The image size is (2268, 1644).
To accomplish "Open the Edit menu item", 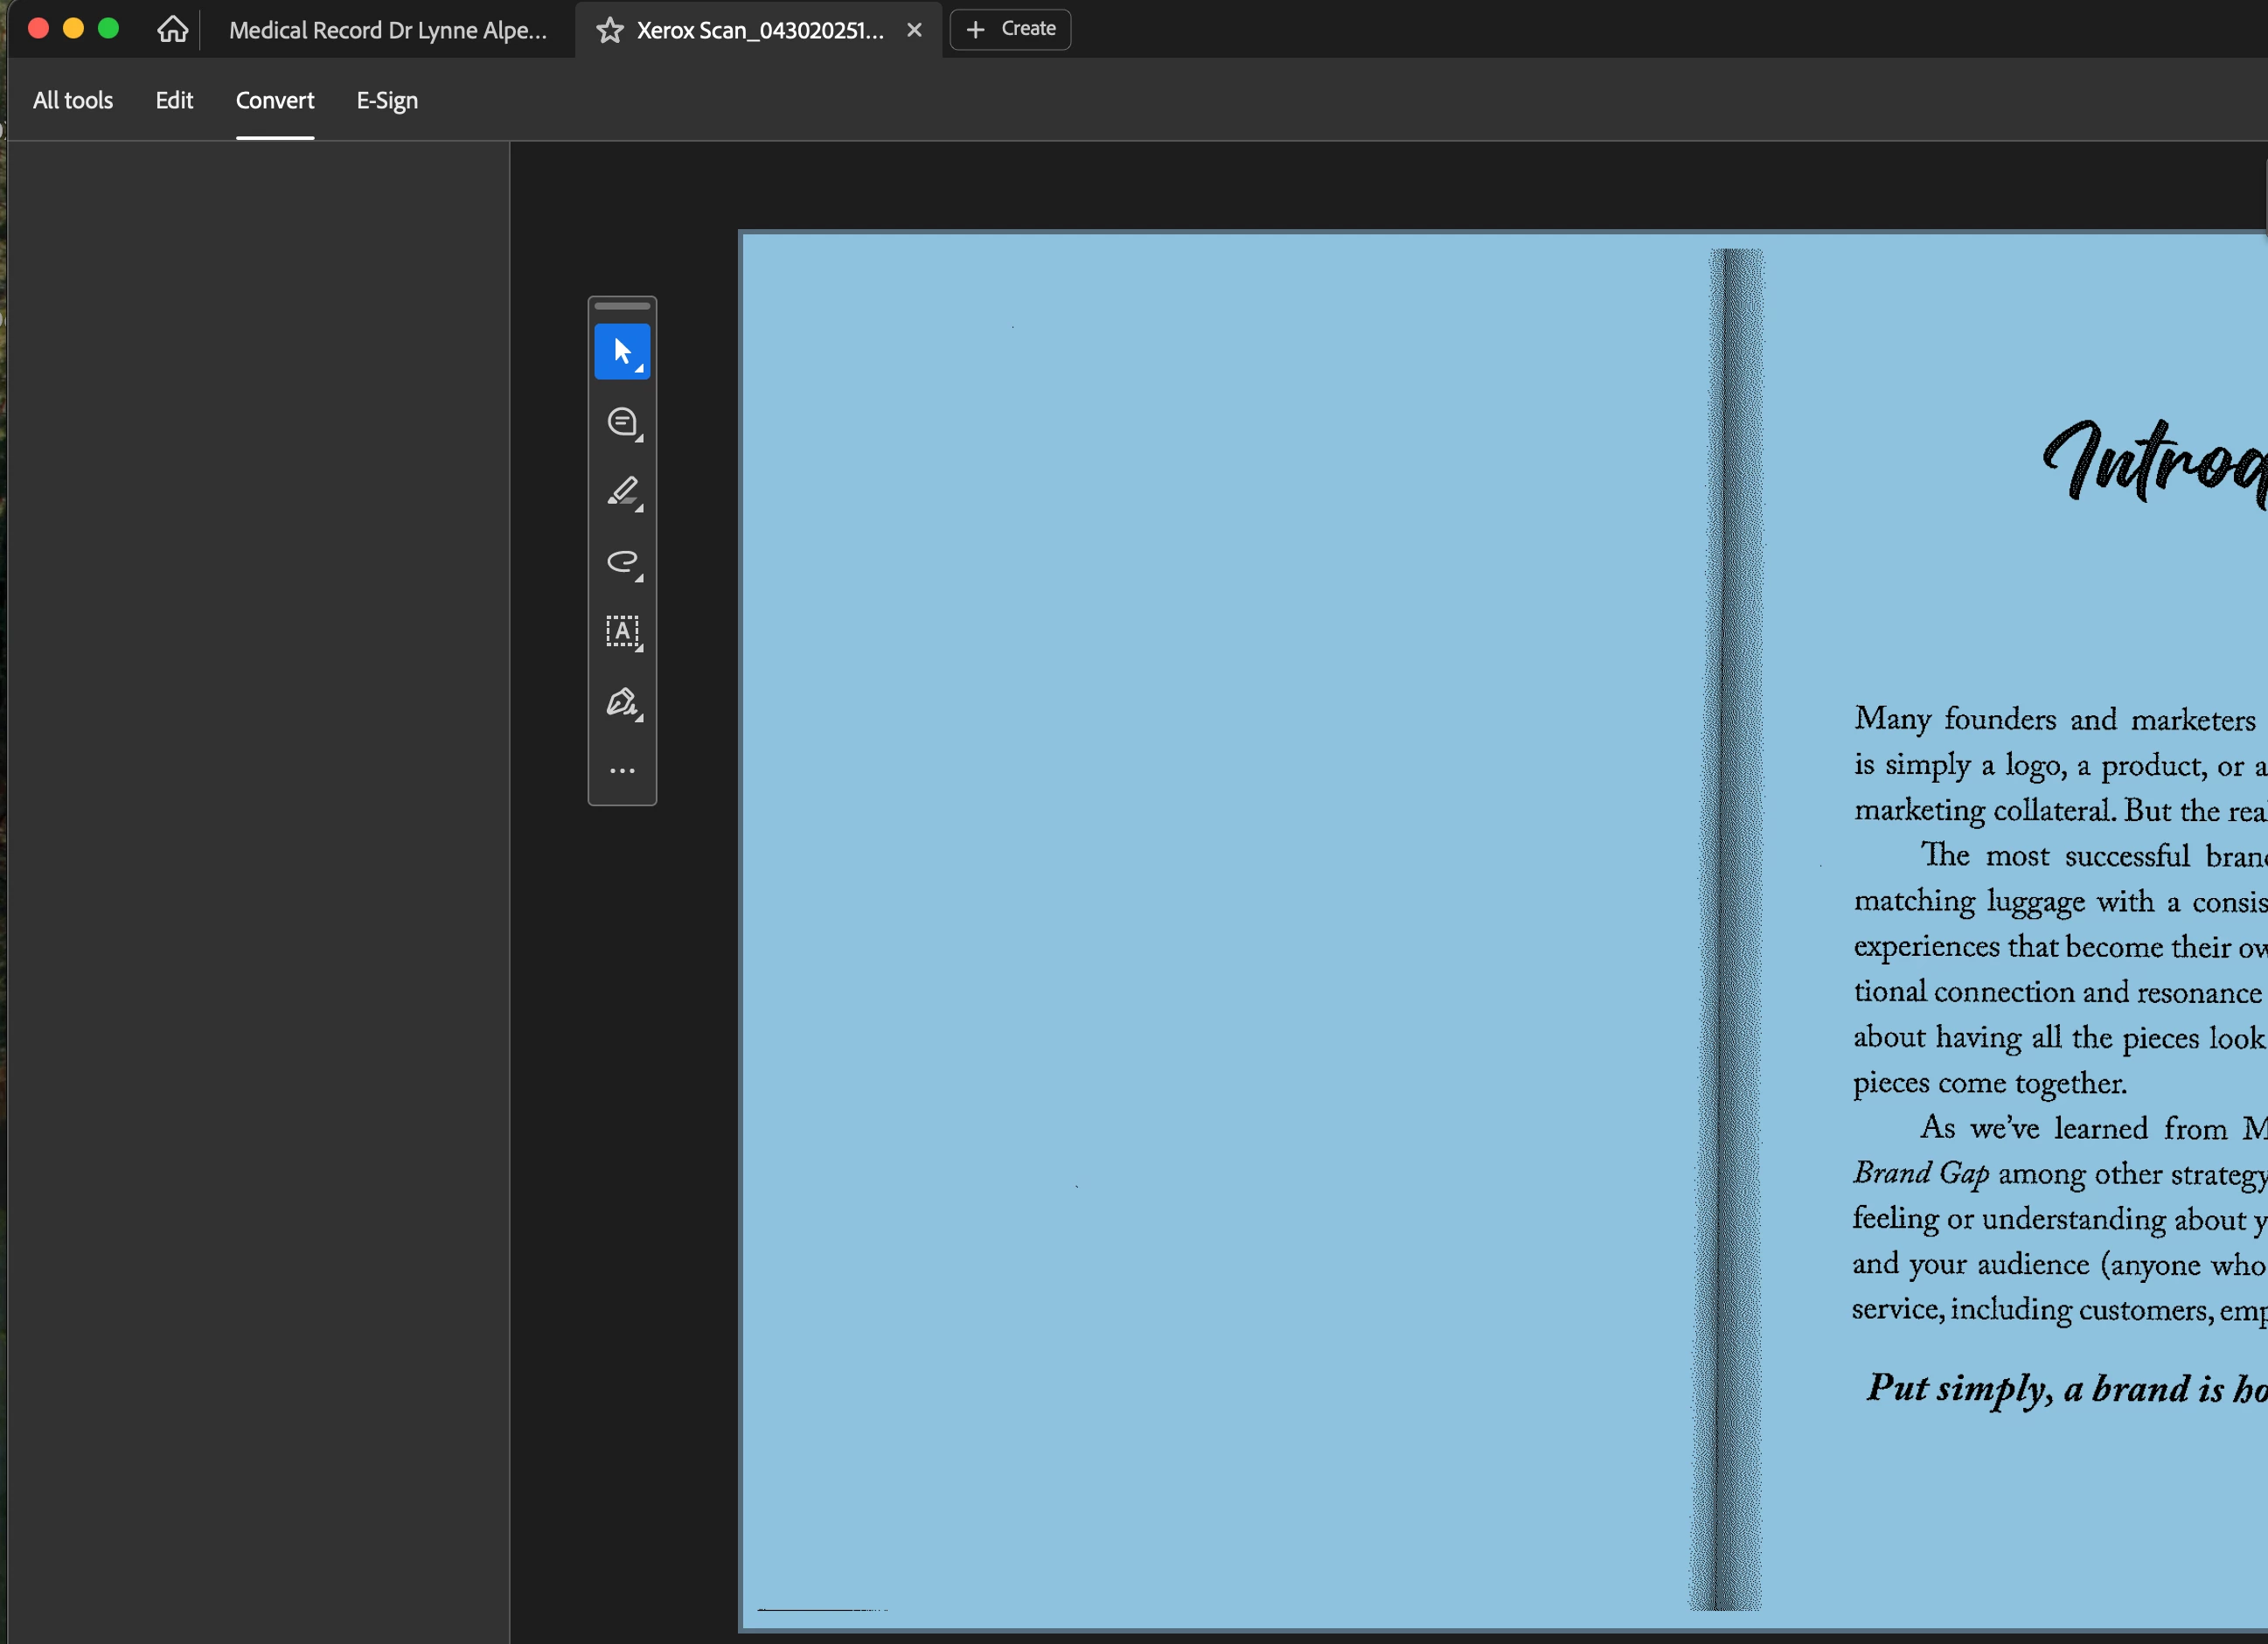I will pyautogui.click(x=174, y=100).
